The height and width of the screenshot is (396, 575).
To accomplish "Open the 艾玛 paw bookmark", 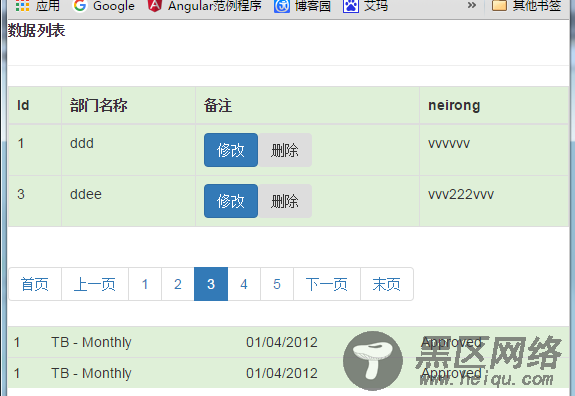I will click(365, 6).
